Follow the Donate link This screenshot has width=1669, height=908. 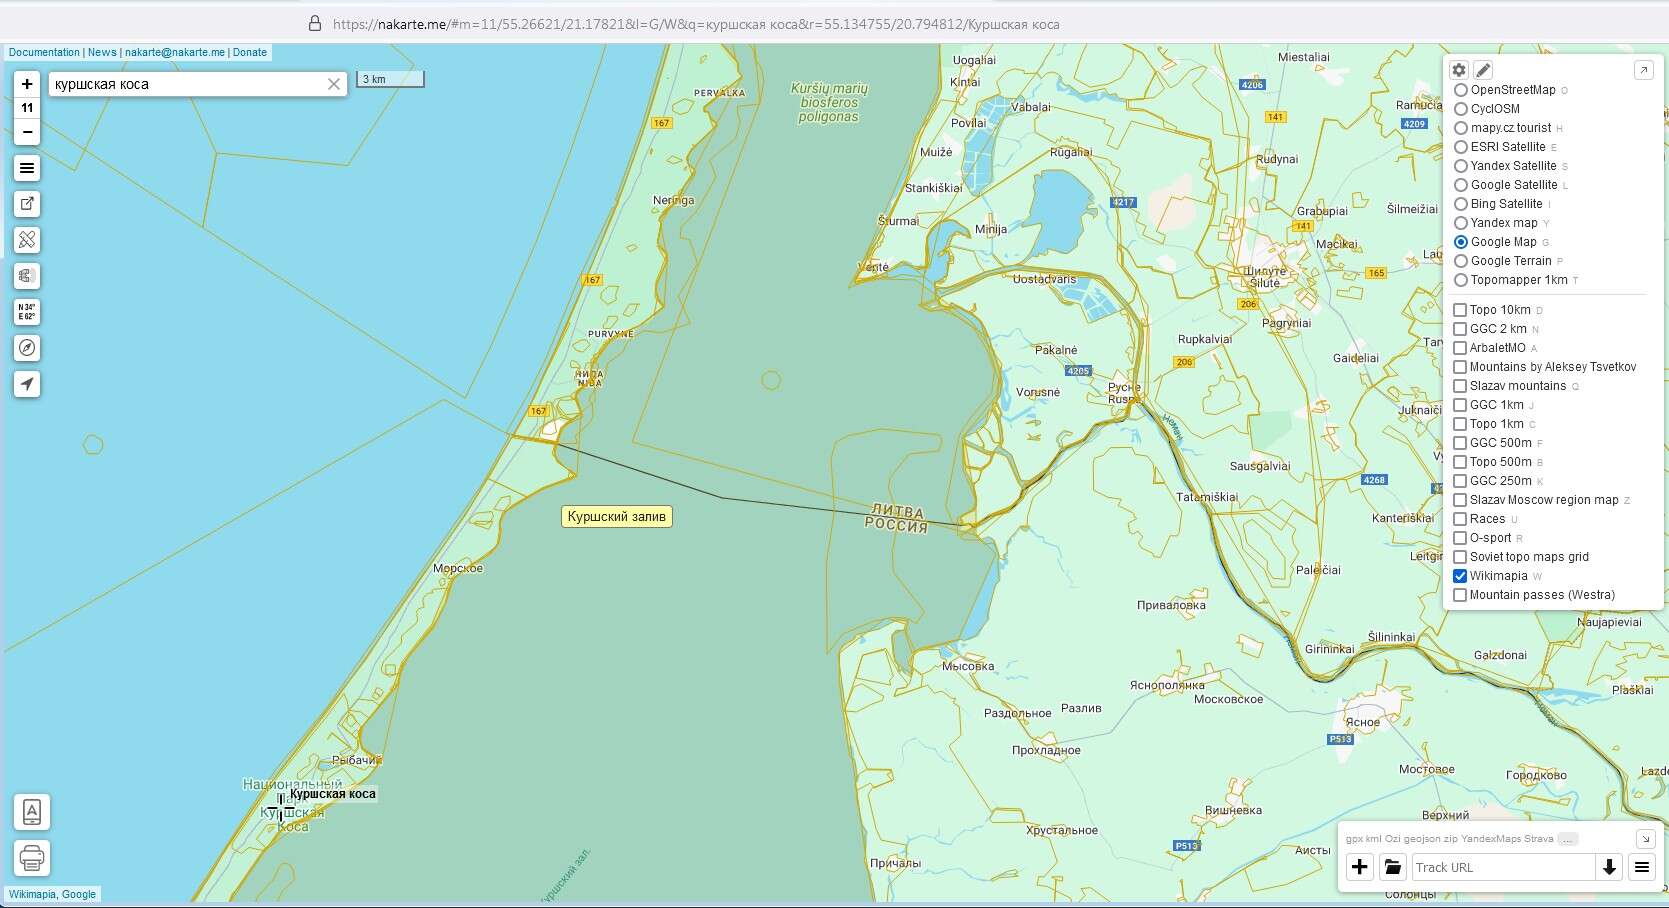coord(250,52)
